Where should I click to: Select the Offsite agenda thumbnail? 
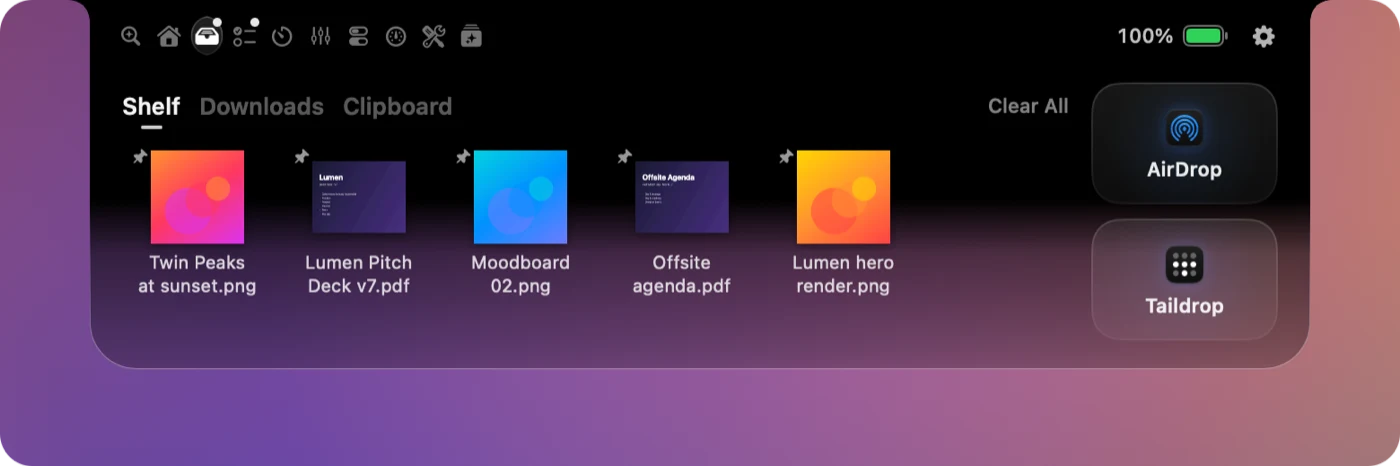pos(682,197)
